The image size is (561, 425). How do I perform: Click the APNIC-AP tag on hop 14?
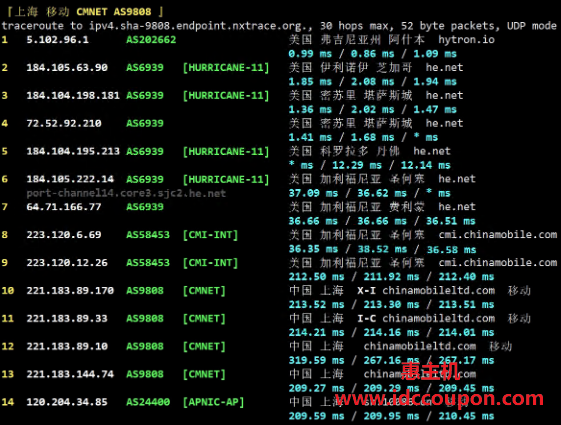(213, 402)
